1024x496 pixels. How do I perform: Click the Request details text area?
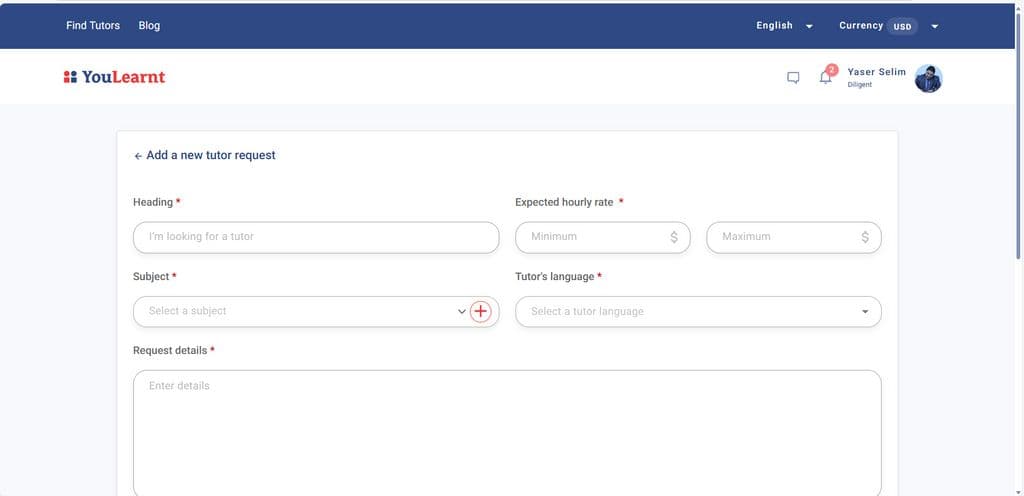(507, 434)
